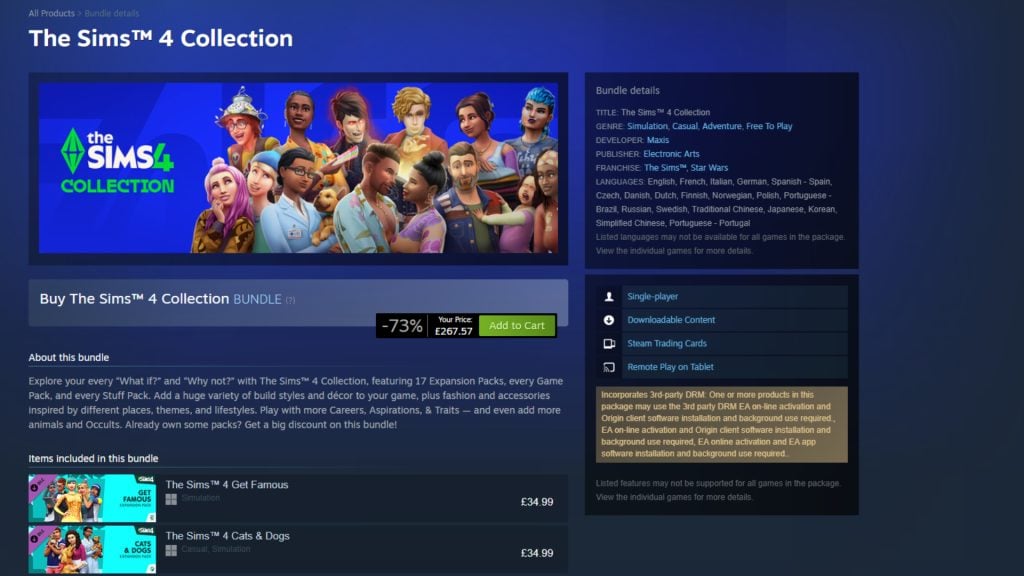Select The Sims 4 Get Famous title

[227, 485]
